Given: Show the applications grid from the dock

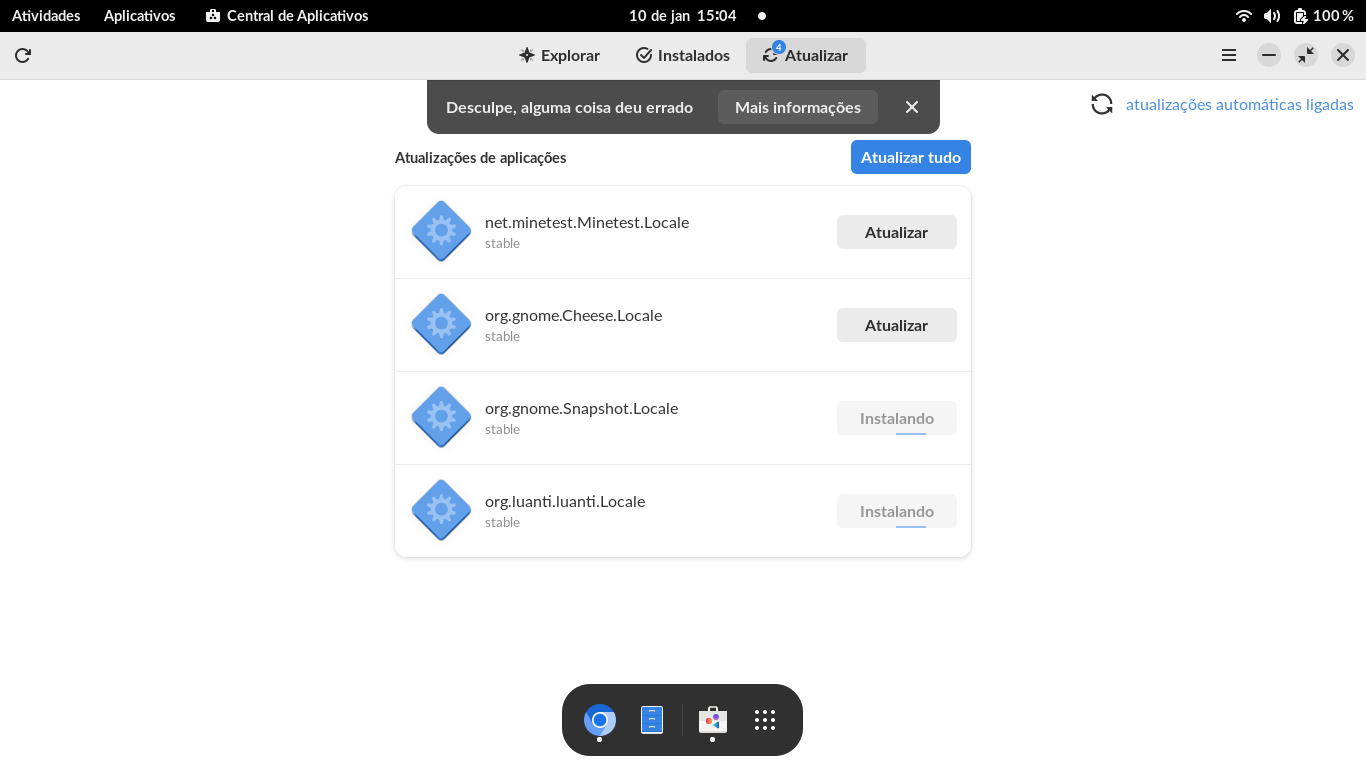Looking at the screenshot, I should click(x=765, y=720).
